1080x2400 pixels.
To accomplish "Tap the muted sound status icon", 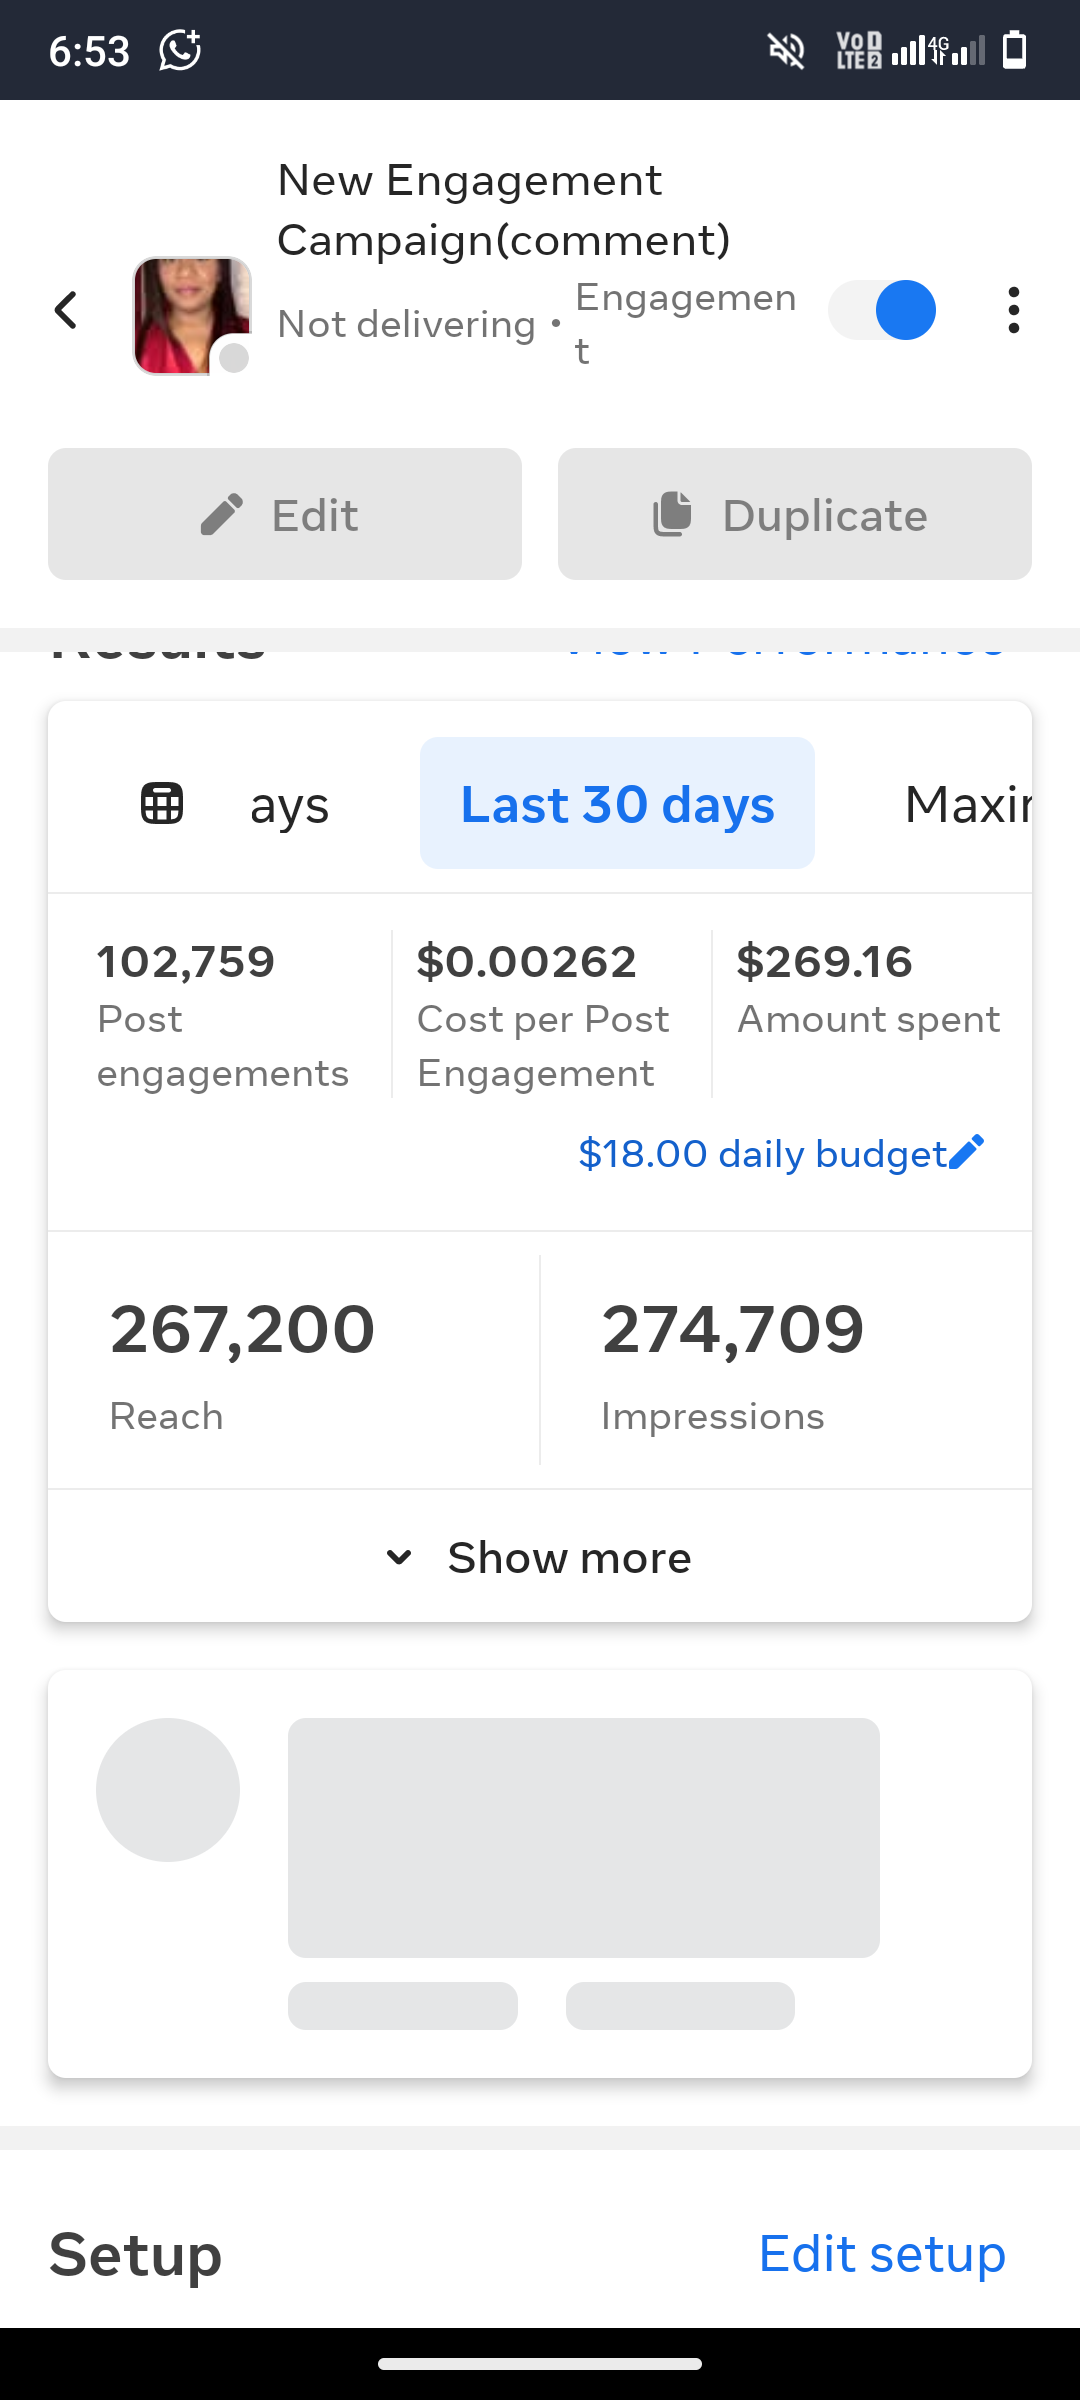I will tap(786, 50).
